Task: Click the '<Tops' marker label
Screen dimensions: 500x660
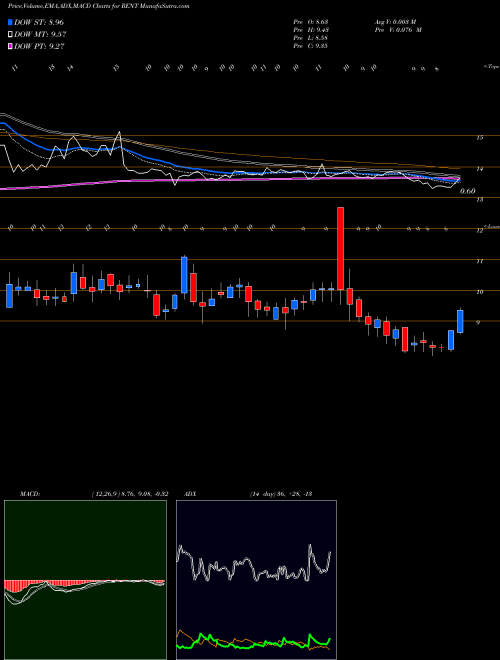Action: (492, 67)
